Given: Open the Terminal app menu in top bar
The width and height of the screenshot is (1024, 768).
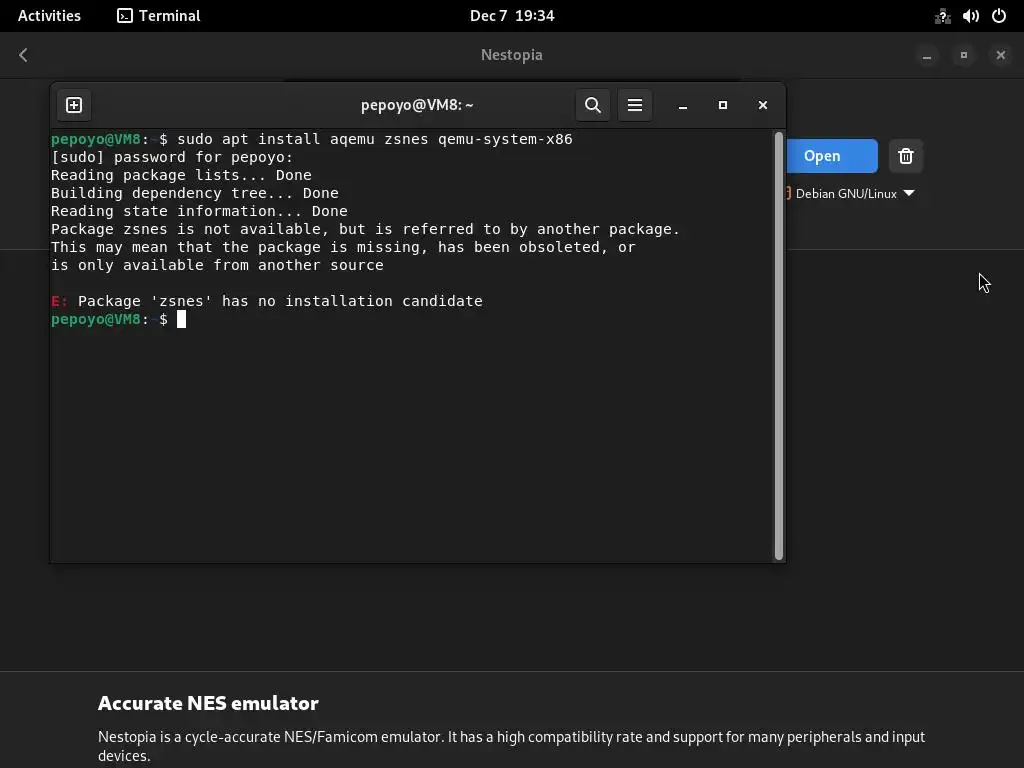Looking at the screenshot, I should click(x=159, y=16).
